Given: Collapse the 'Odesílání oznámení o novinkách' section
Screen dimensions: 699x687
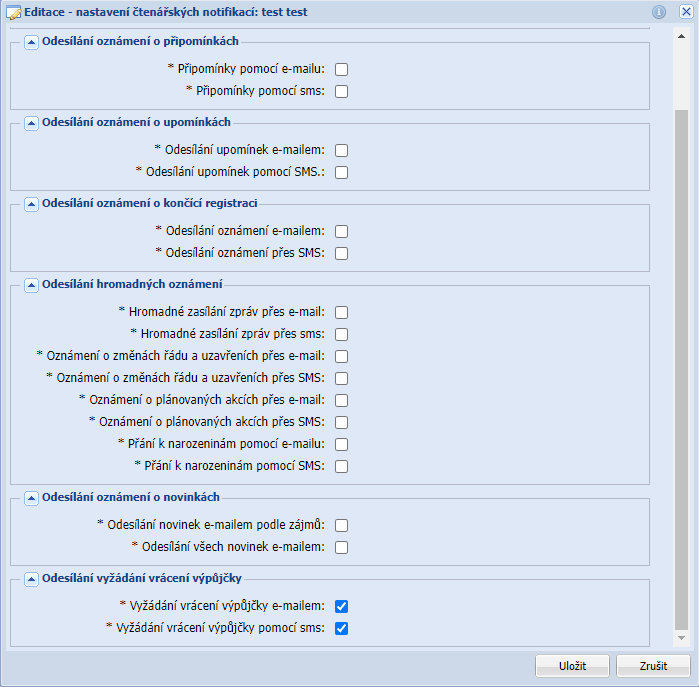Looking at the screenshot, I should pos(31,498).
